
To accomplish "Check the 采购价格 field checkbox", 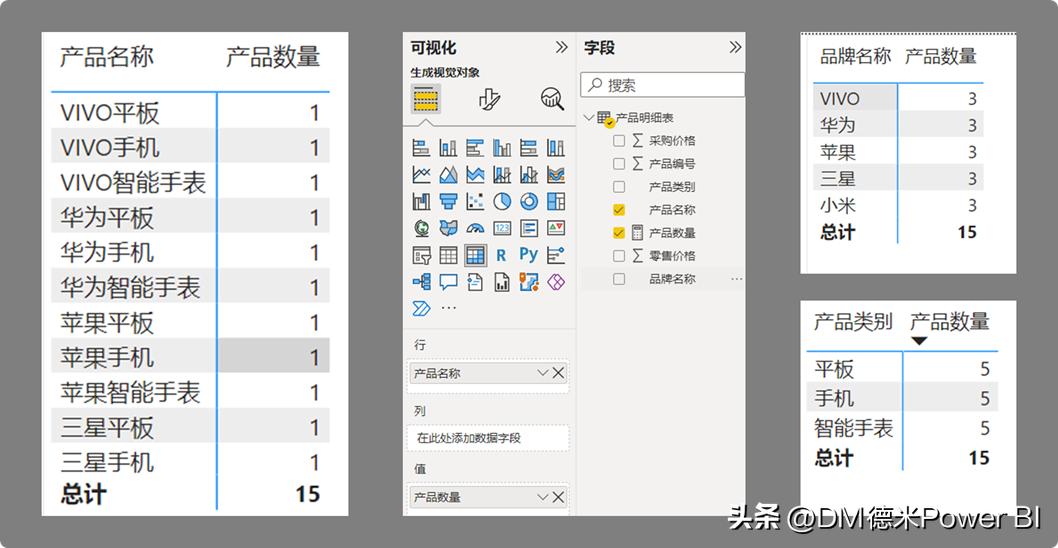I will tap(619, 140).
